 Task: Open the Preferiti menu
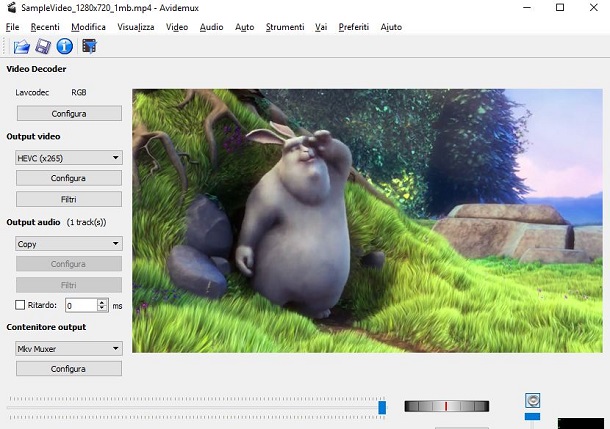tap(354, 27)
